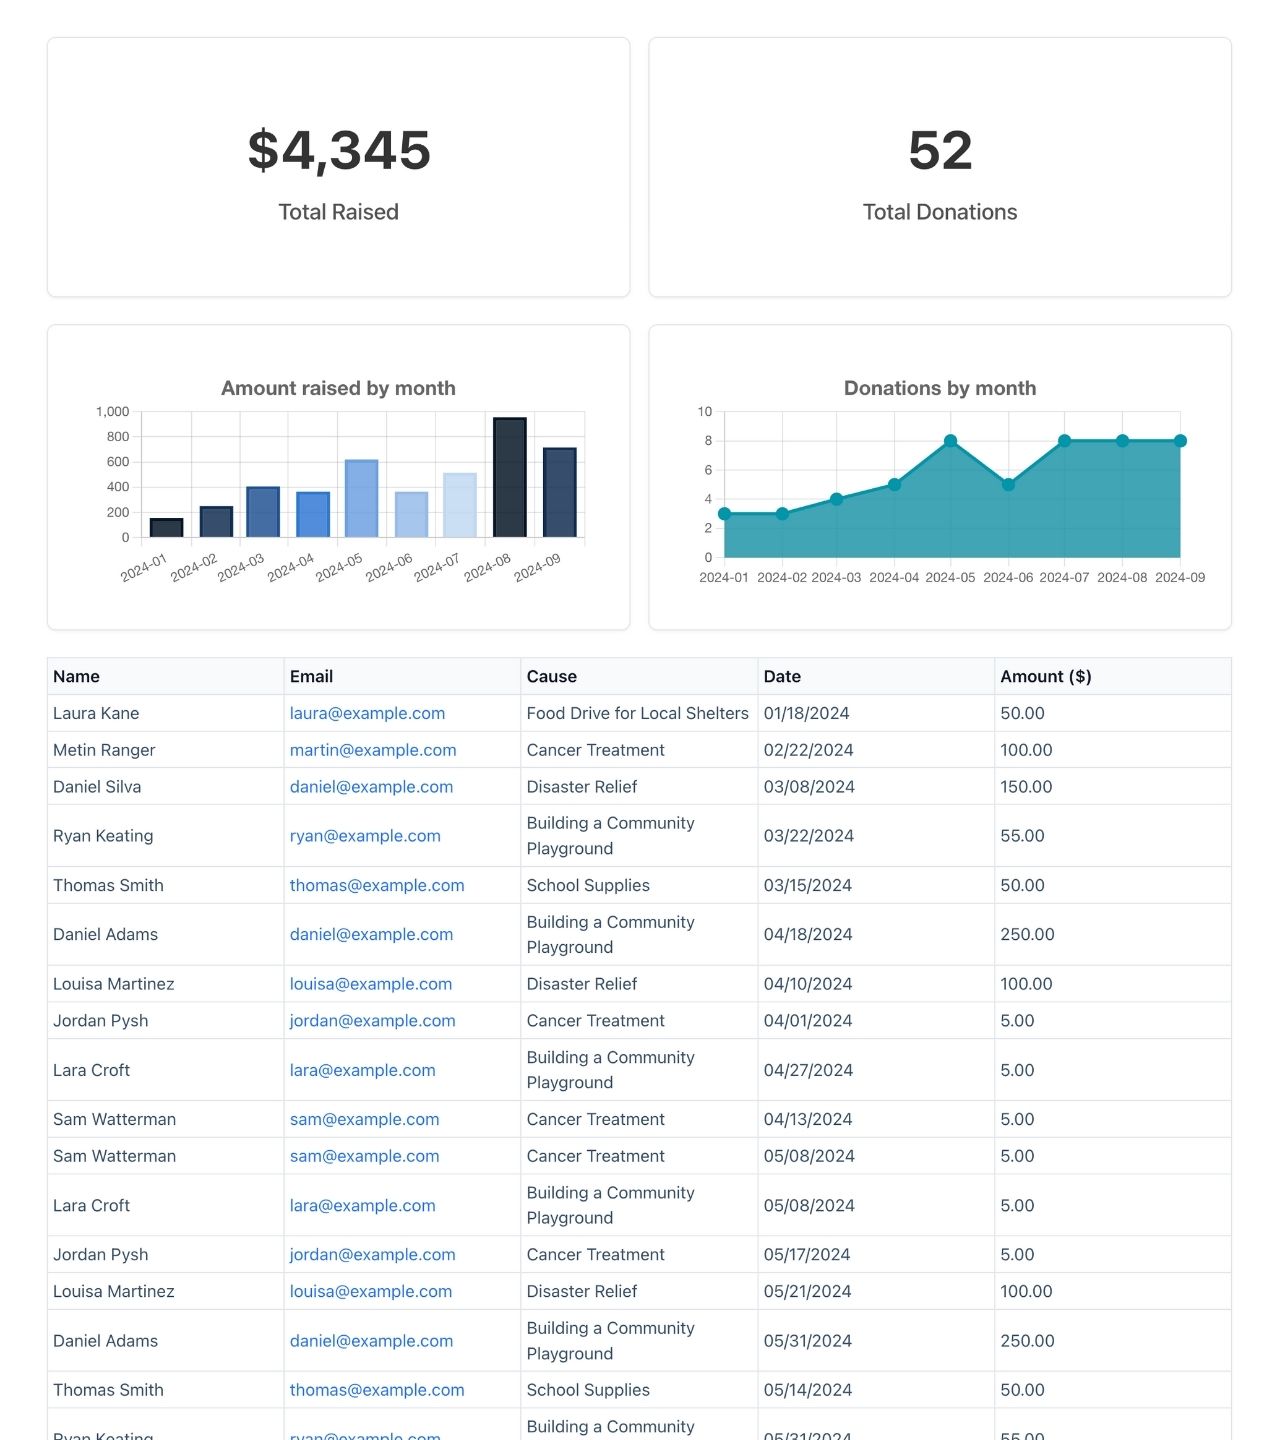This screenshot has width=1280, height=1440.
Task: Open louisa@example.com email link
Action: coord(371,983)
